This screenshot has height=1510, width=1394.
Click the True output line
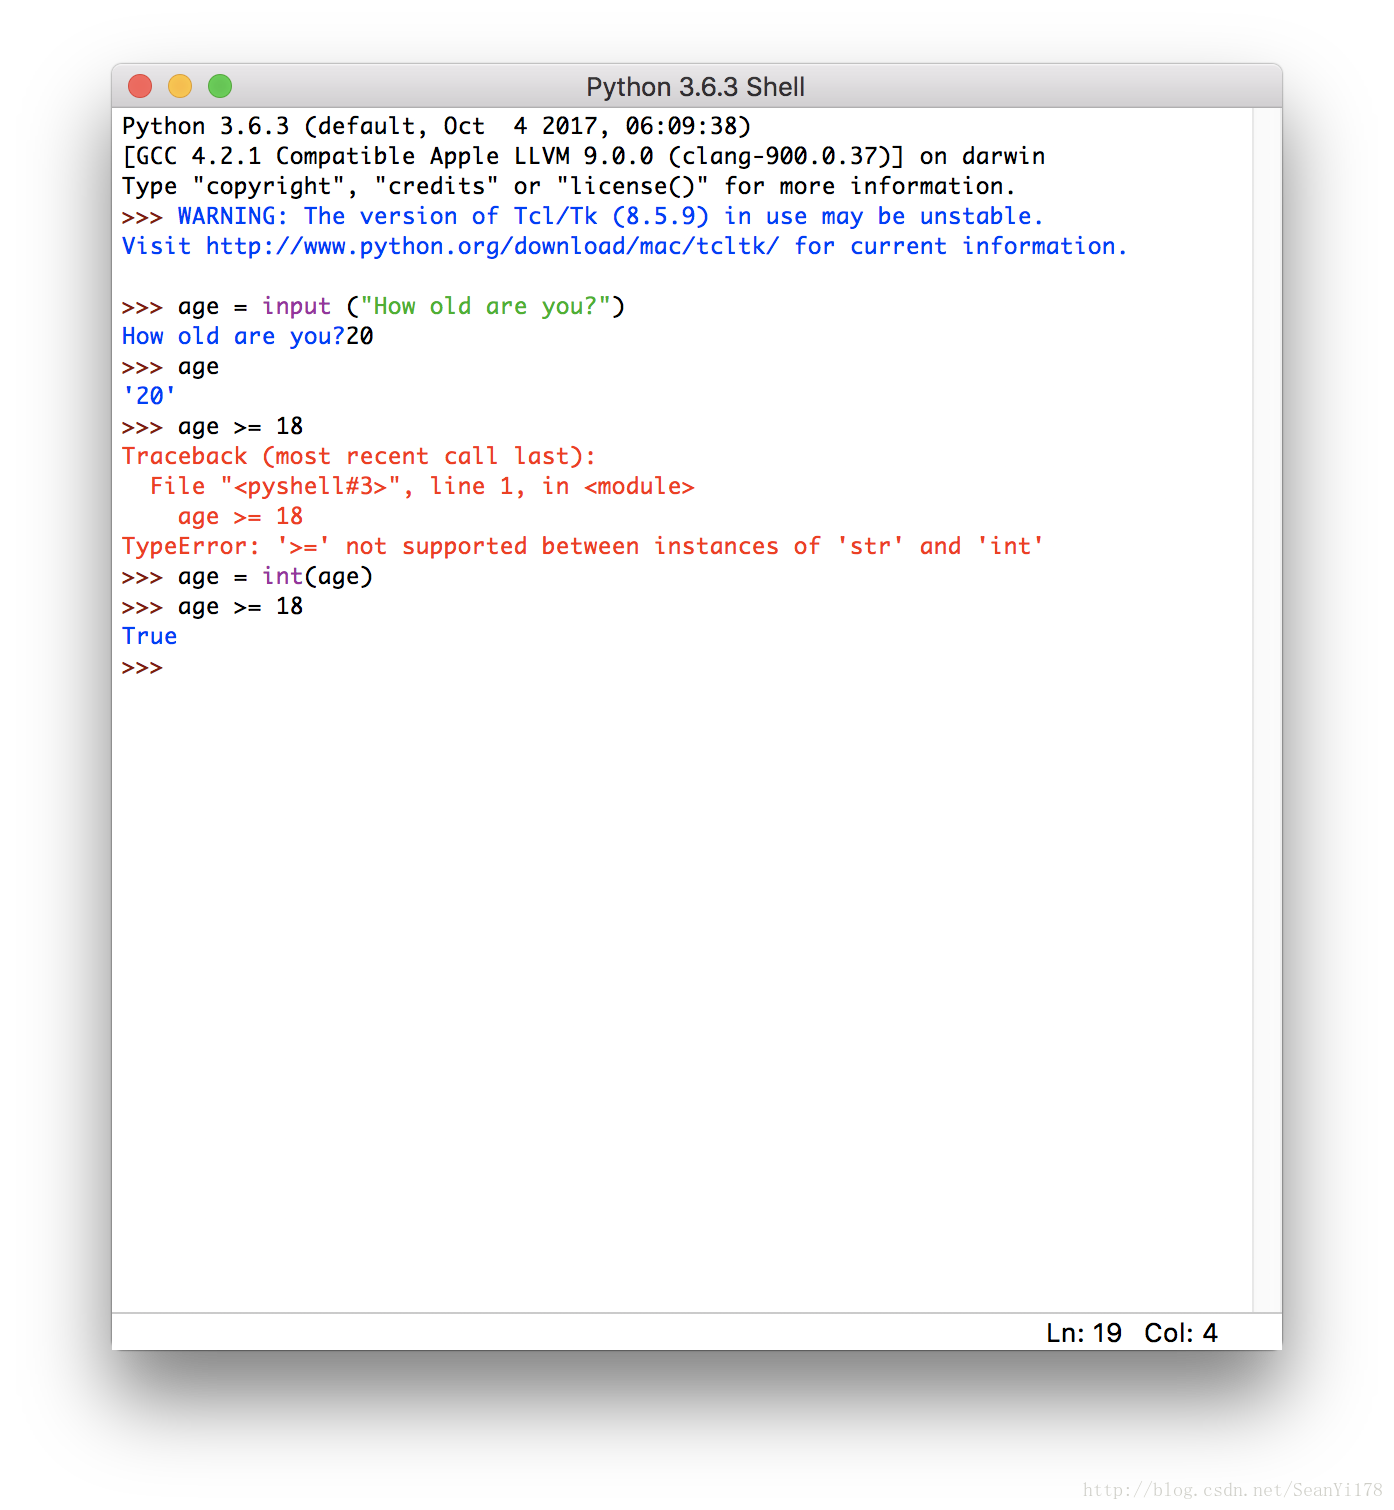[x=149, y=636]
